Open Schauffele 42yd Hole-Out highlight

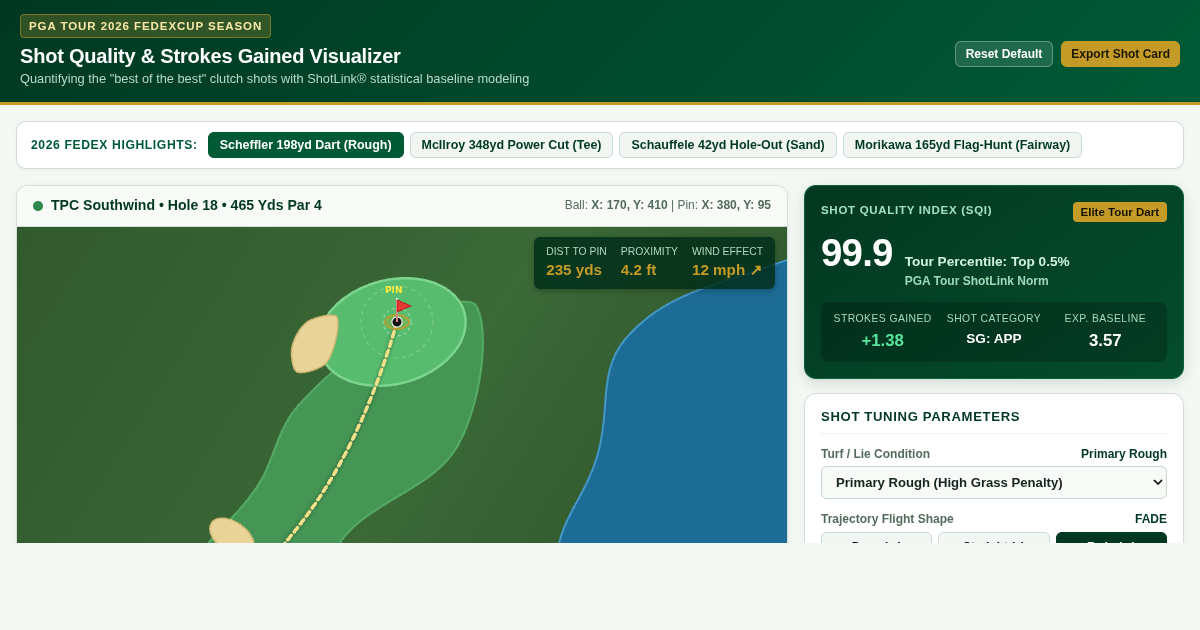[728, 145]
